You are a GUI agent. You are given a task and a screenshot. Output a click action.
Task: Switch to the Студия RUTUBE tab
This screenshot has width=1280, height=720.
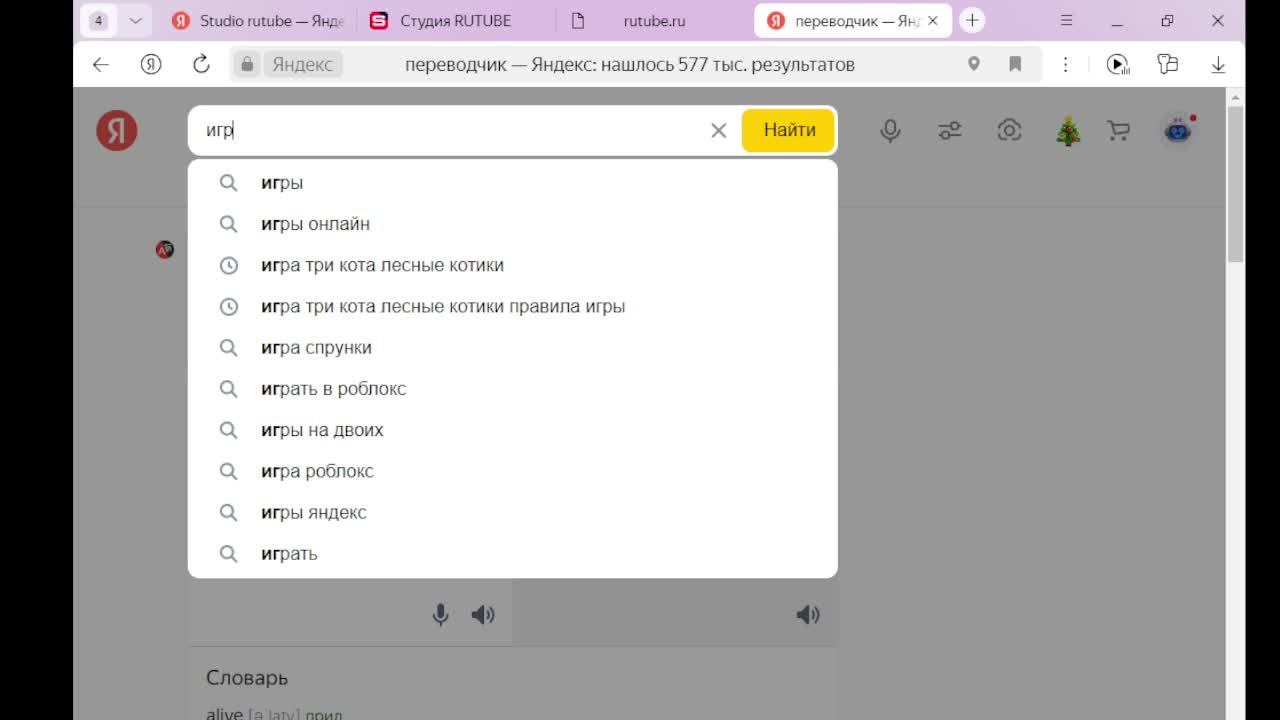point(455,21)
